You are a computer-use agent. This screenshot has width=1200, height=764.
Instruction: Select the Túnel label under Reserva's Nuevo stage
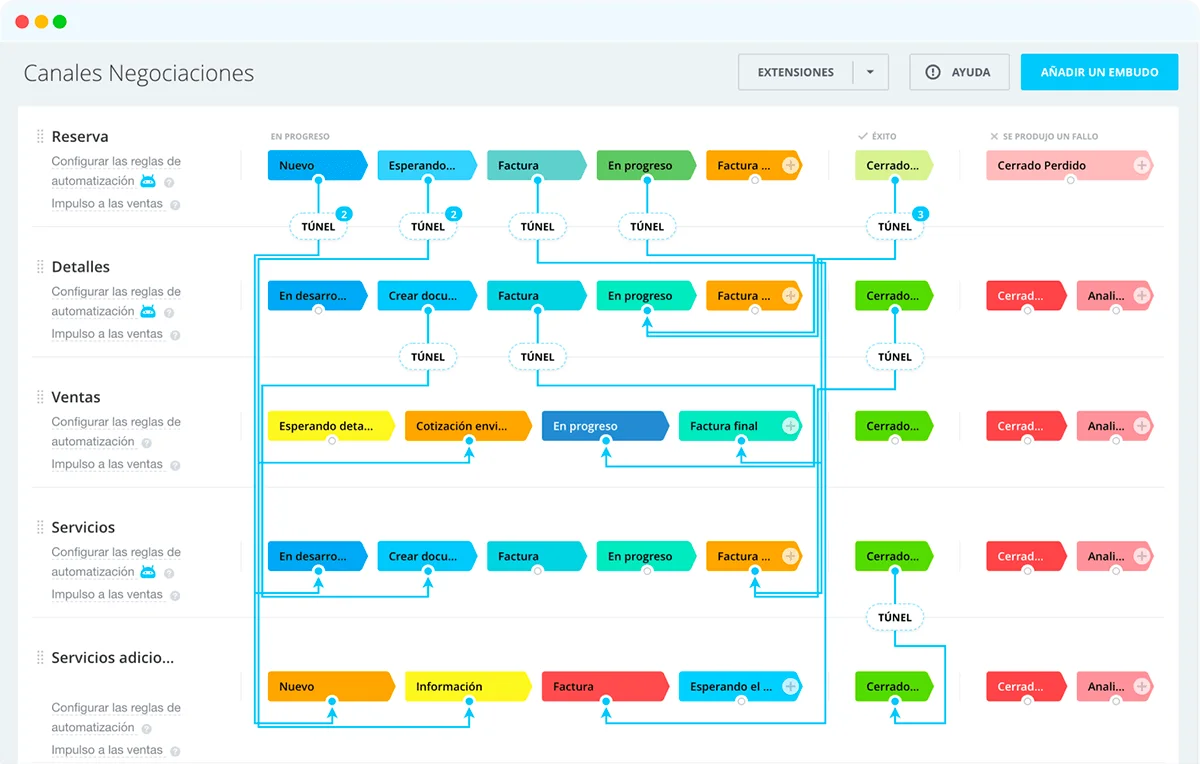click(318, 227)
